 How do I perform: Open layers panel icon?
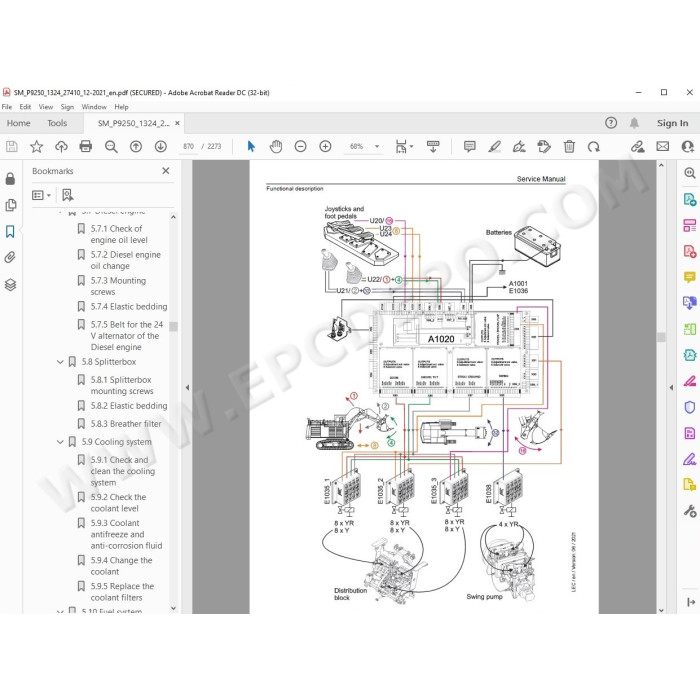[10, 284]
